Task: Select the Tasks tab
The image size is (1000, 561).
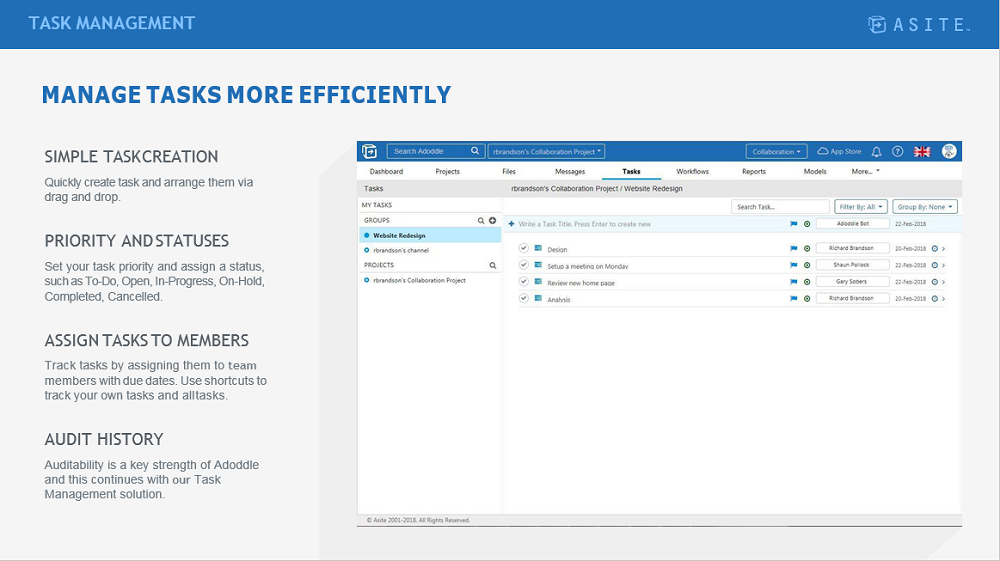Action: (x=631, y=171)
